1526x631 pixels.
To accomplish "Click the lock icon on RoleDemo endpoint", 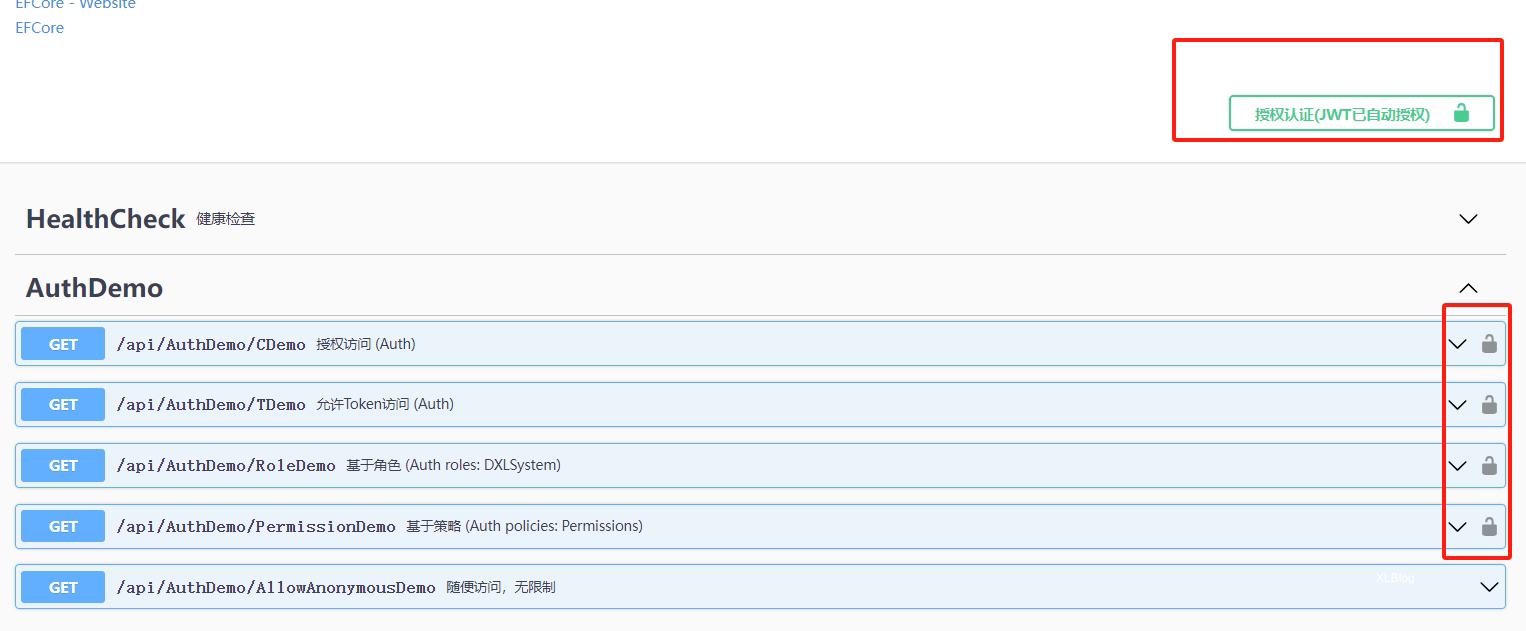I will (x=1489, y=466).
